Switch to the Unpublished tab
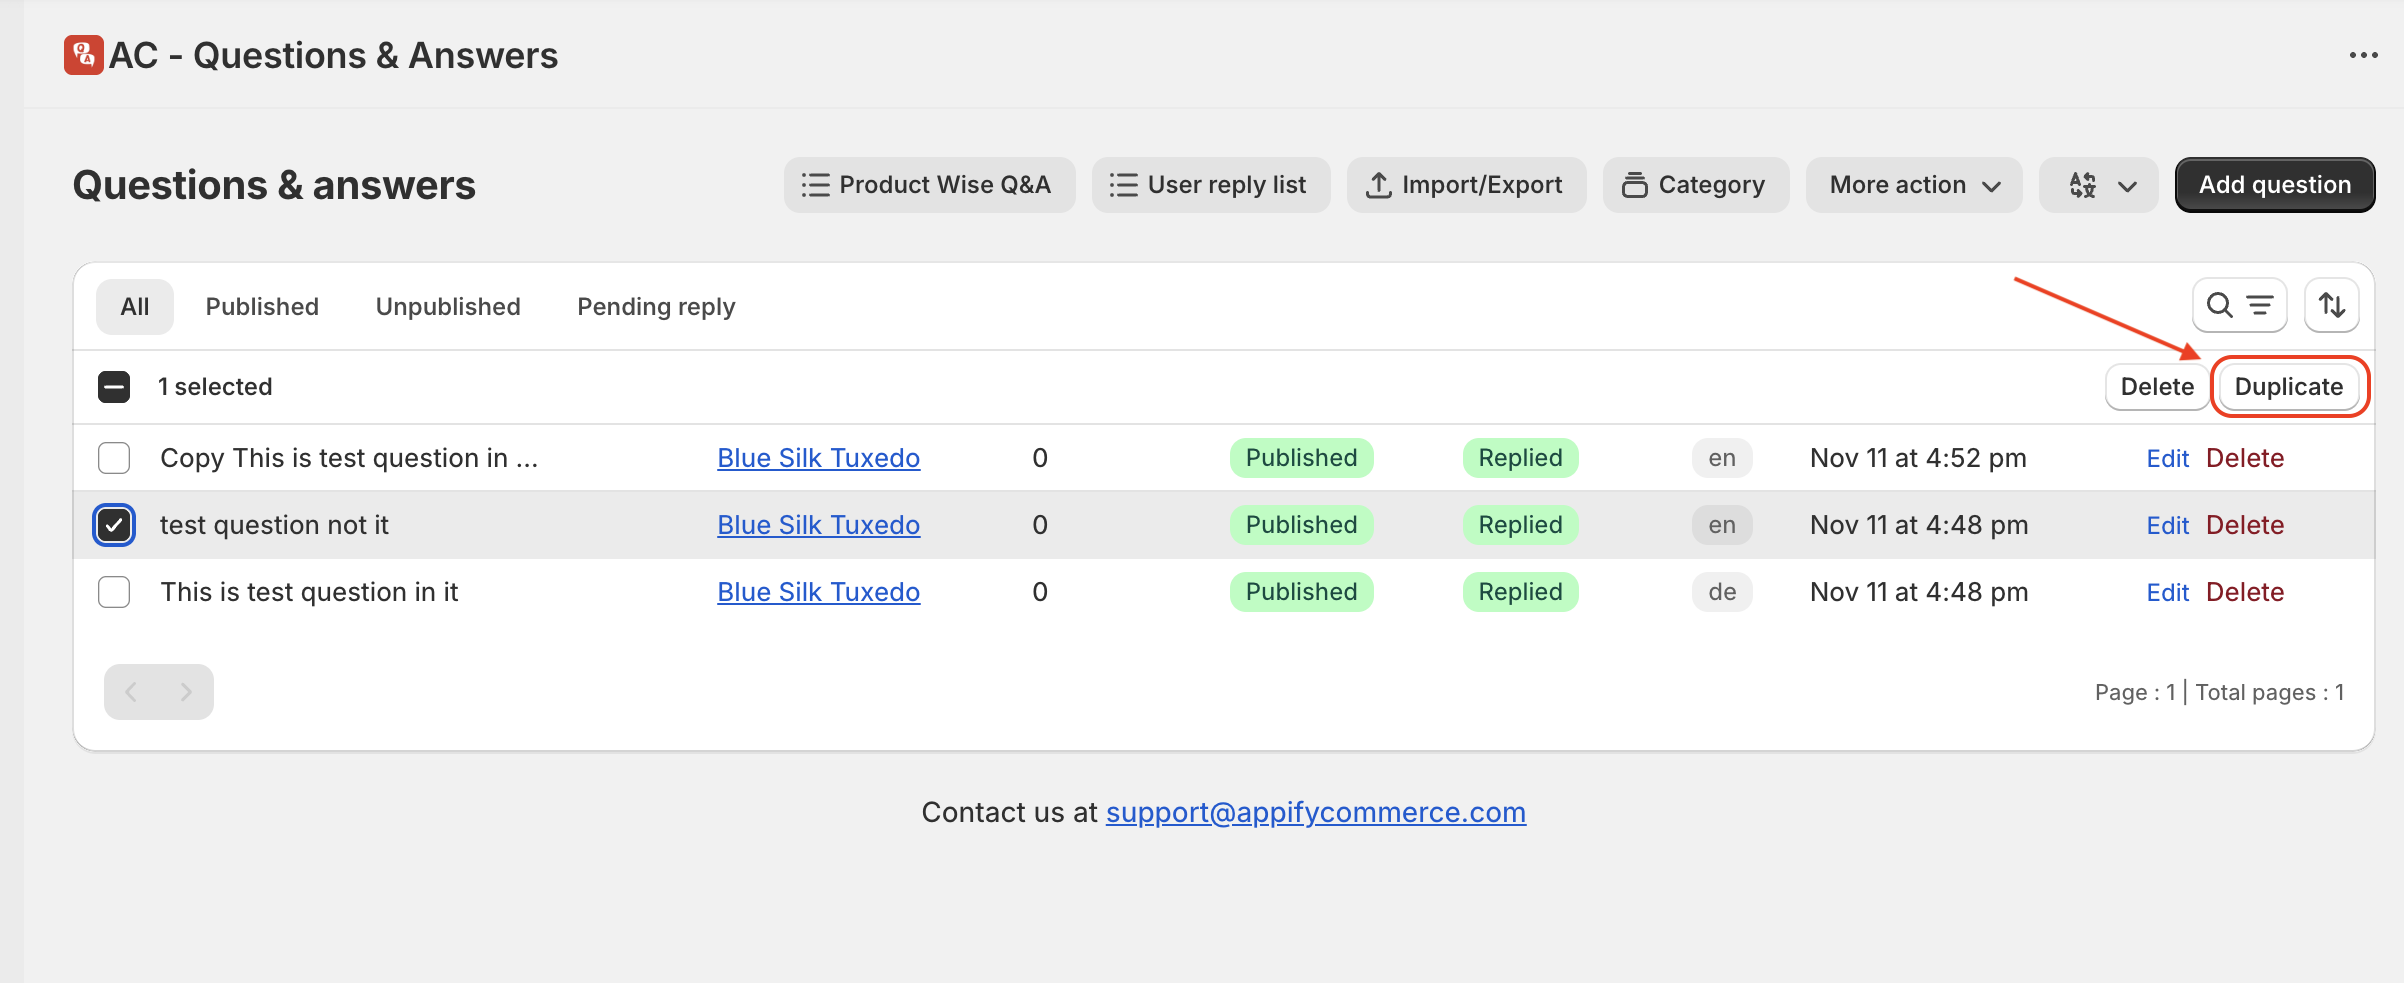 pos(448,307)
